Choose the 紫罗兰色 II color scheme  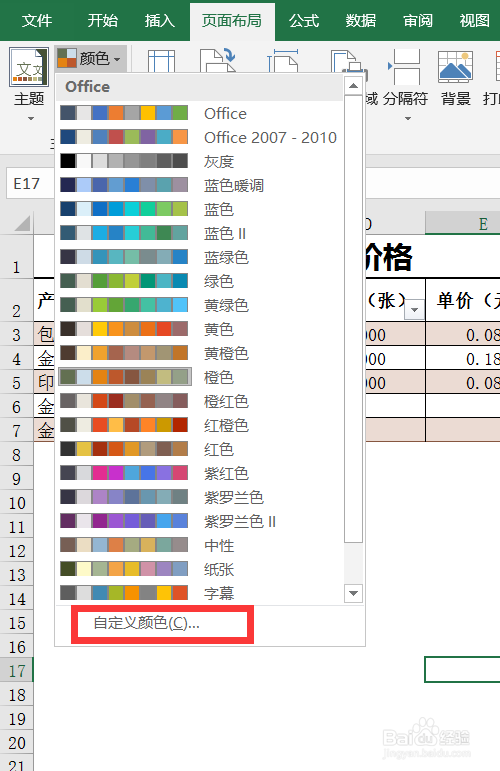[200, 521]
